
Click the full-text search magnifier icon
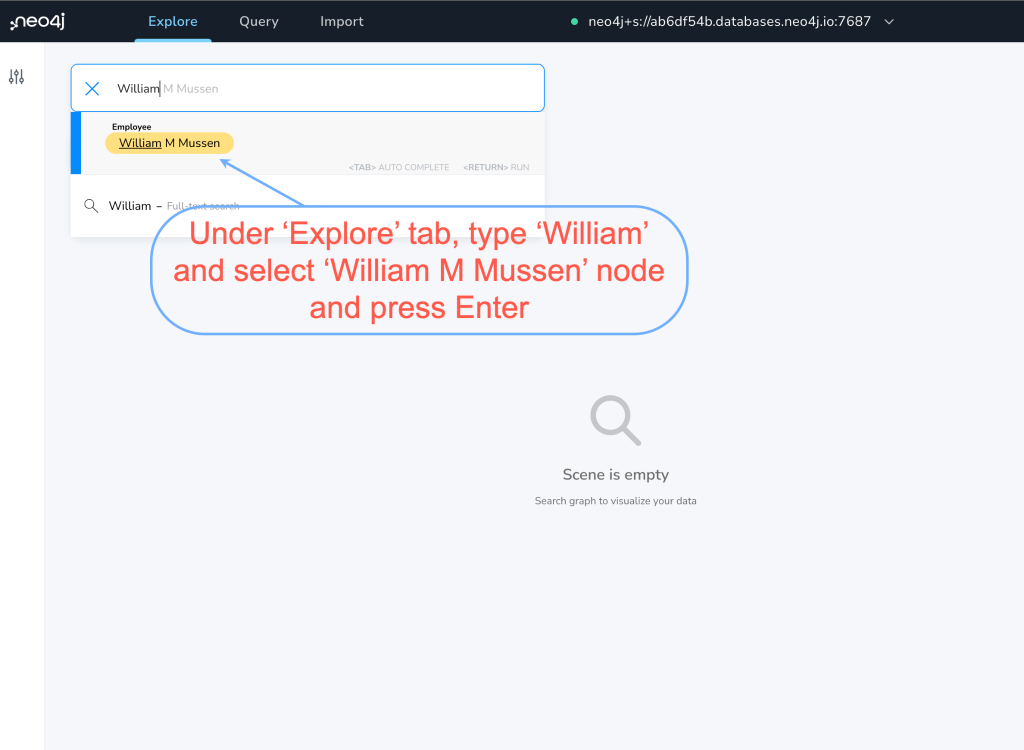(x=91, y=206)
